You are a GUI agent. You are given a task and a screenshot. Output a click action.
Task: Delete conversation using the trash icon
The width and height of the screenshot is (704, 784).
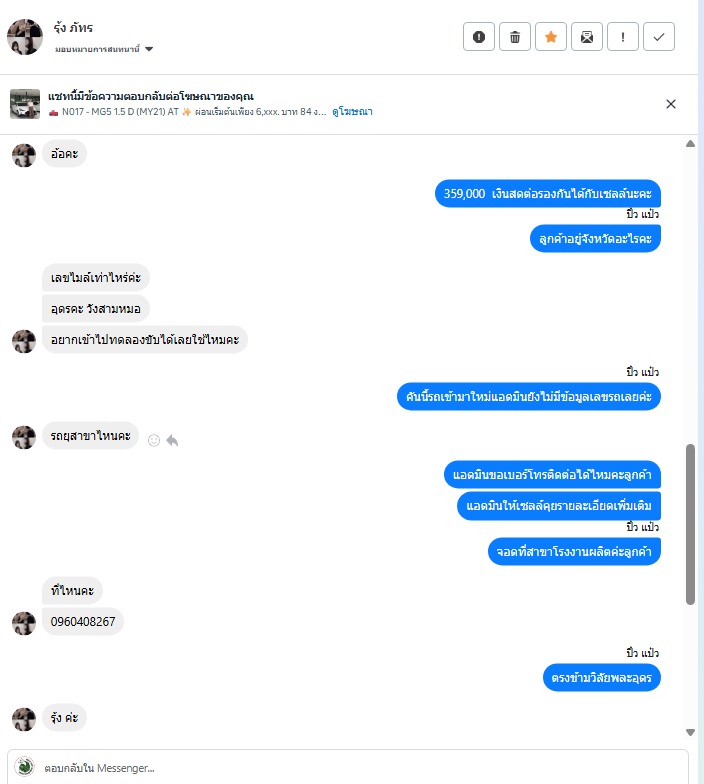point(514,36)
